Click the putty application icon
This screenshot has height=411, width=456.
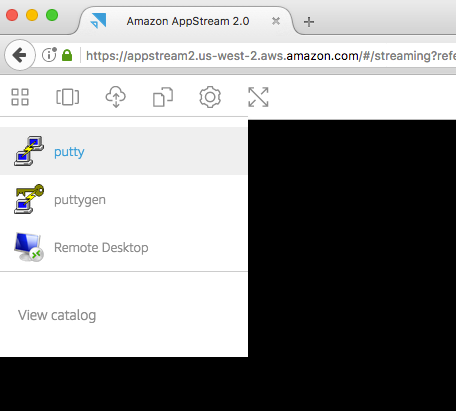(x=29, y=151)
